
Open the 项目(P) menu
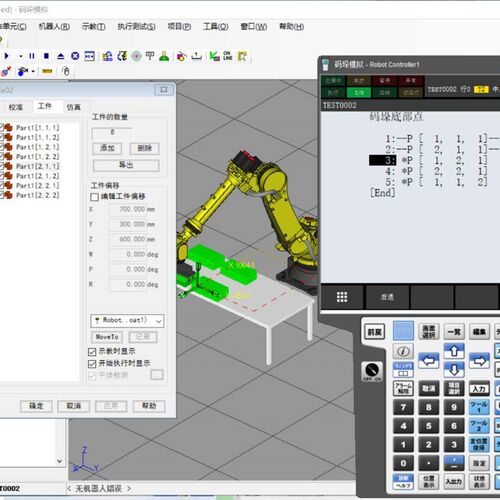click(x=179, y=26)
